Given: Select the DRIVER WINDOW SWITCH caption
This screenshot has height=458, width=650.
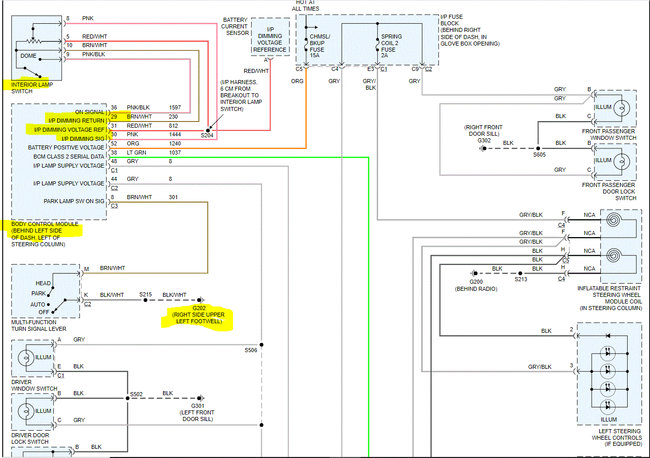Looking at the screenshot, I should point(34,385).
